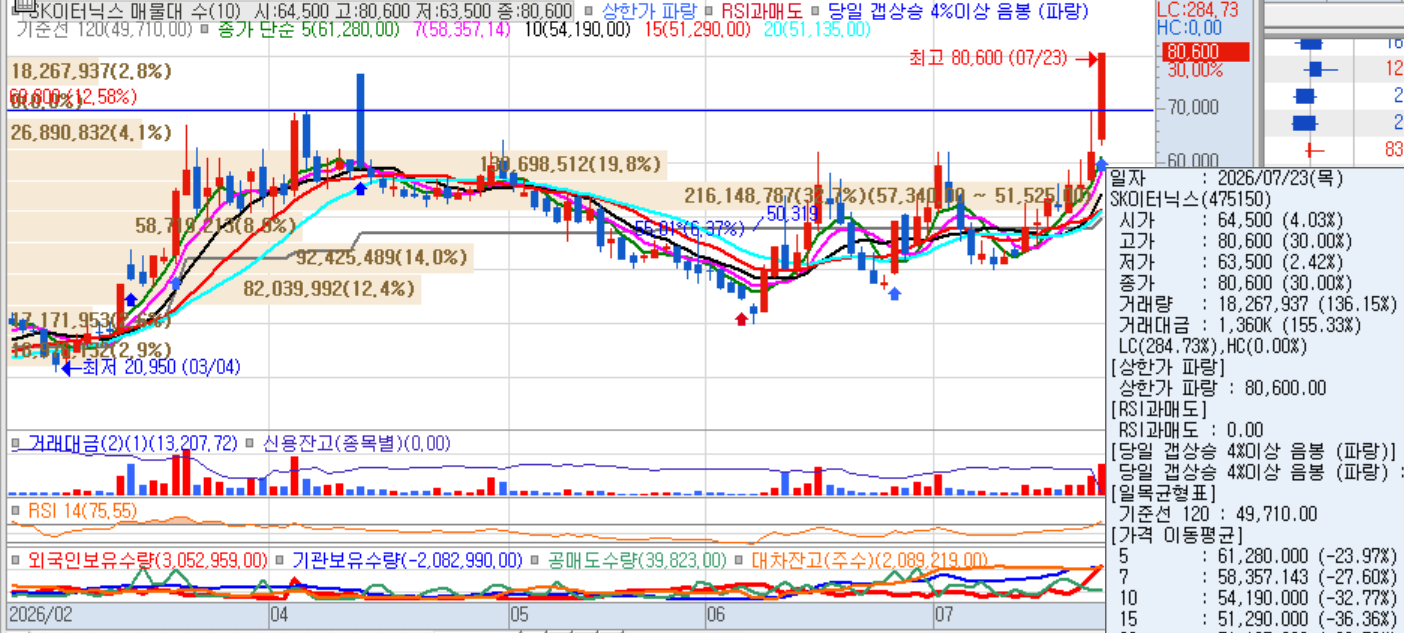Select the 기관보유수량 series label
This screenshot has width=1404, height=633.
click(407, 560)
